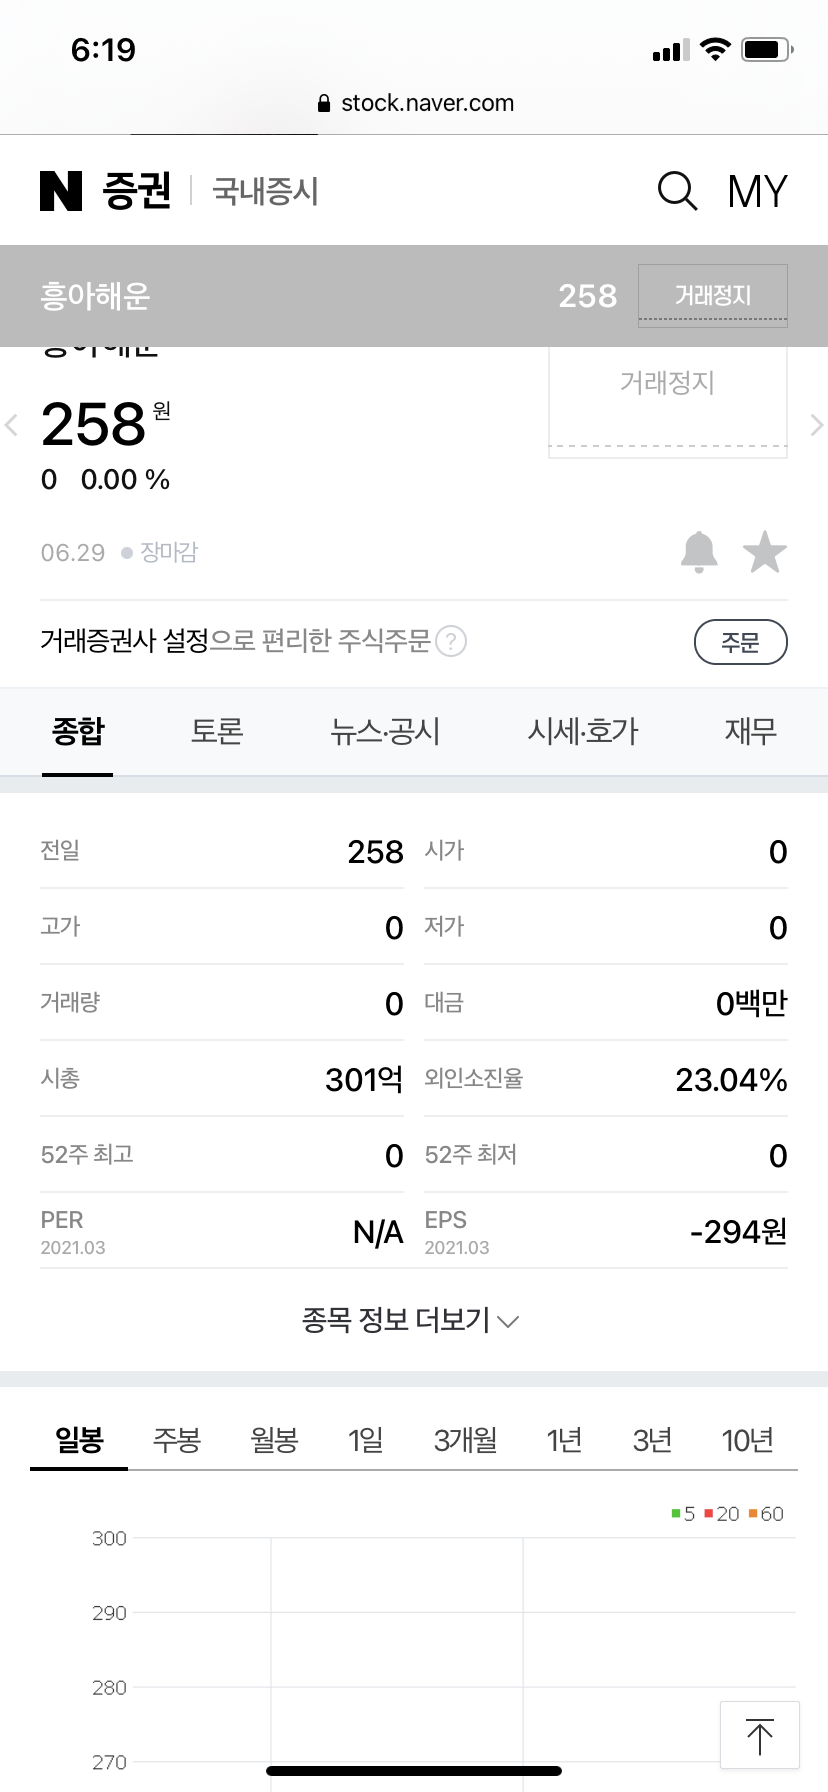The width and height of the screenshot is (828, 1792).
Task: Toggle the price alert bell icon
Action: tap(699, 552)
